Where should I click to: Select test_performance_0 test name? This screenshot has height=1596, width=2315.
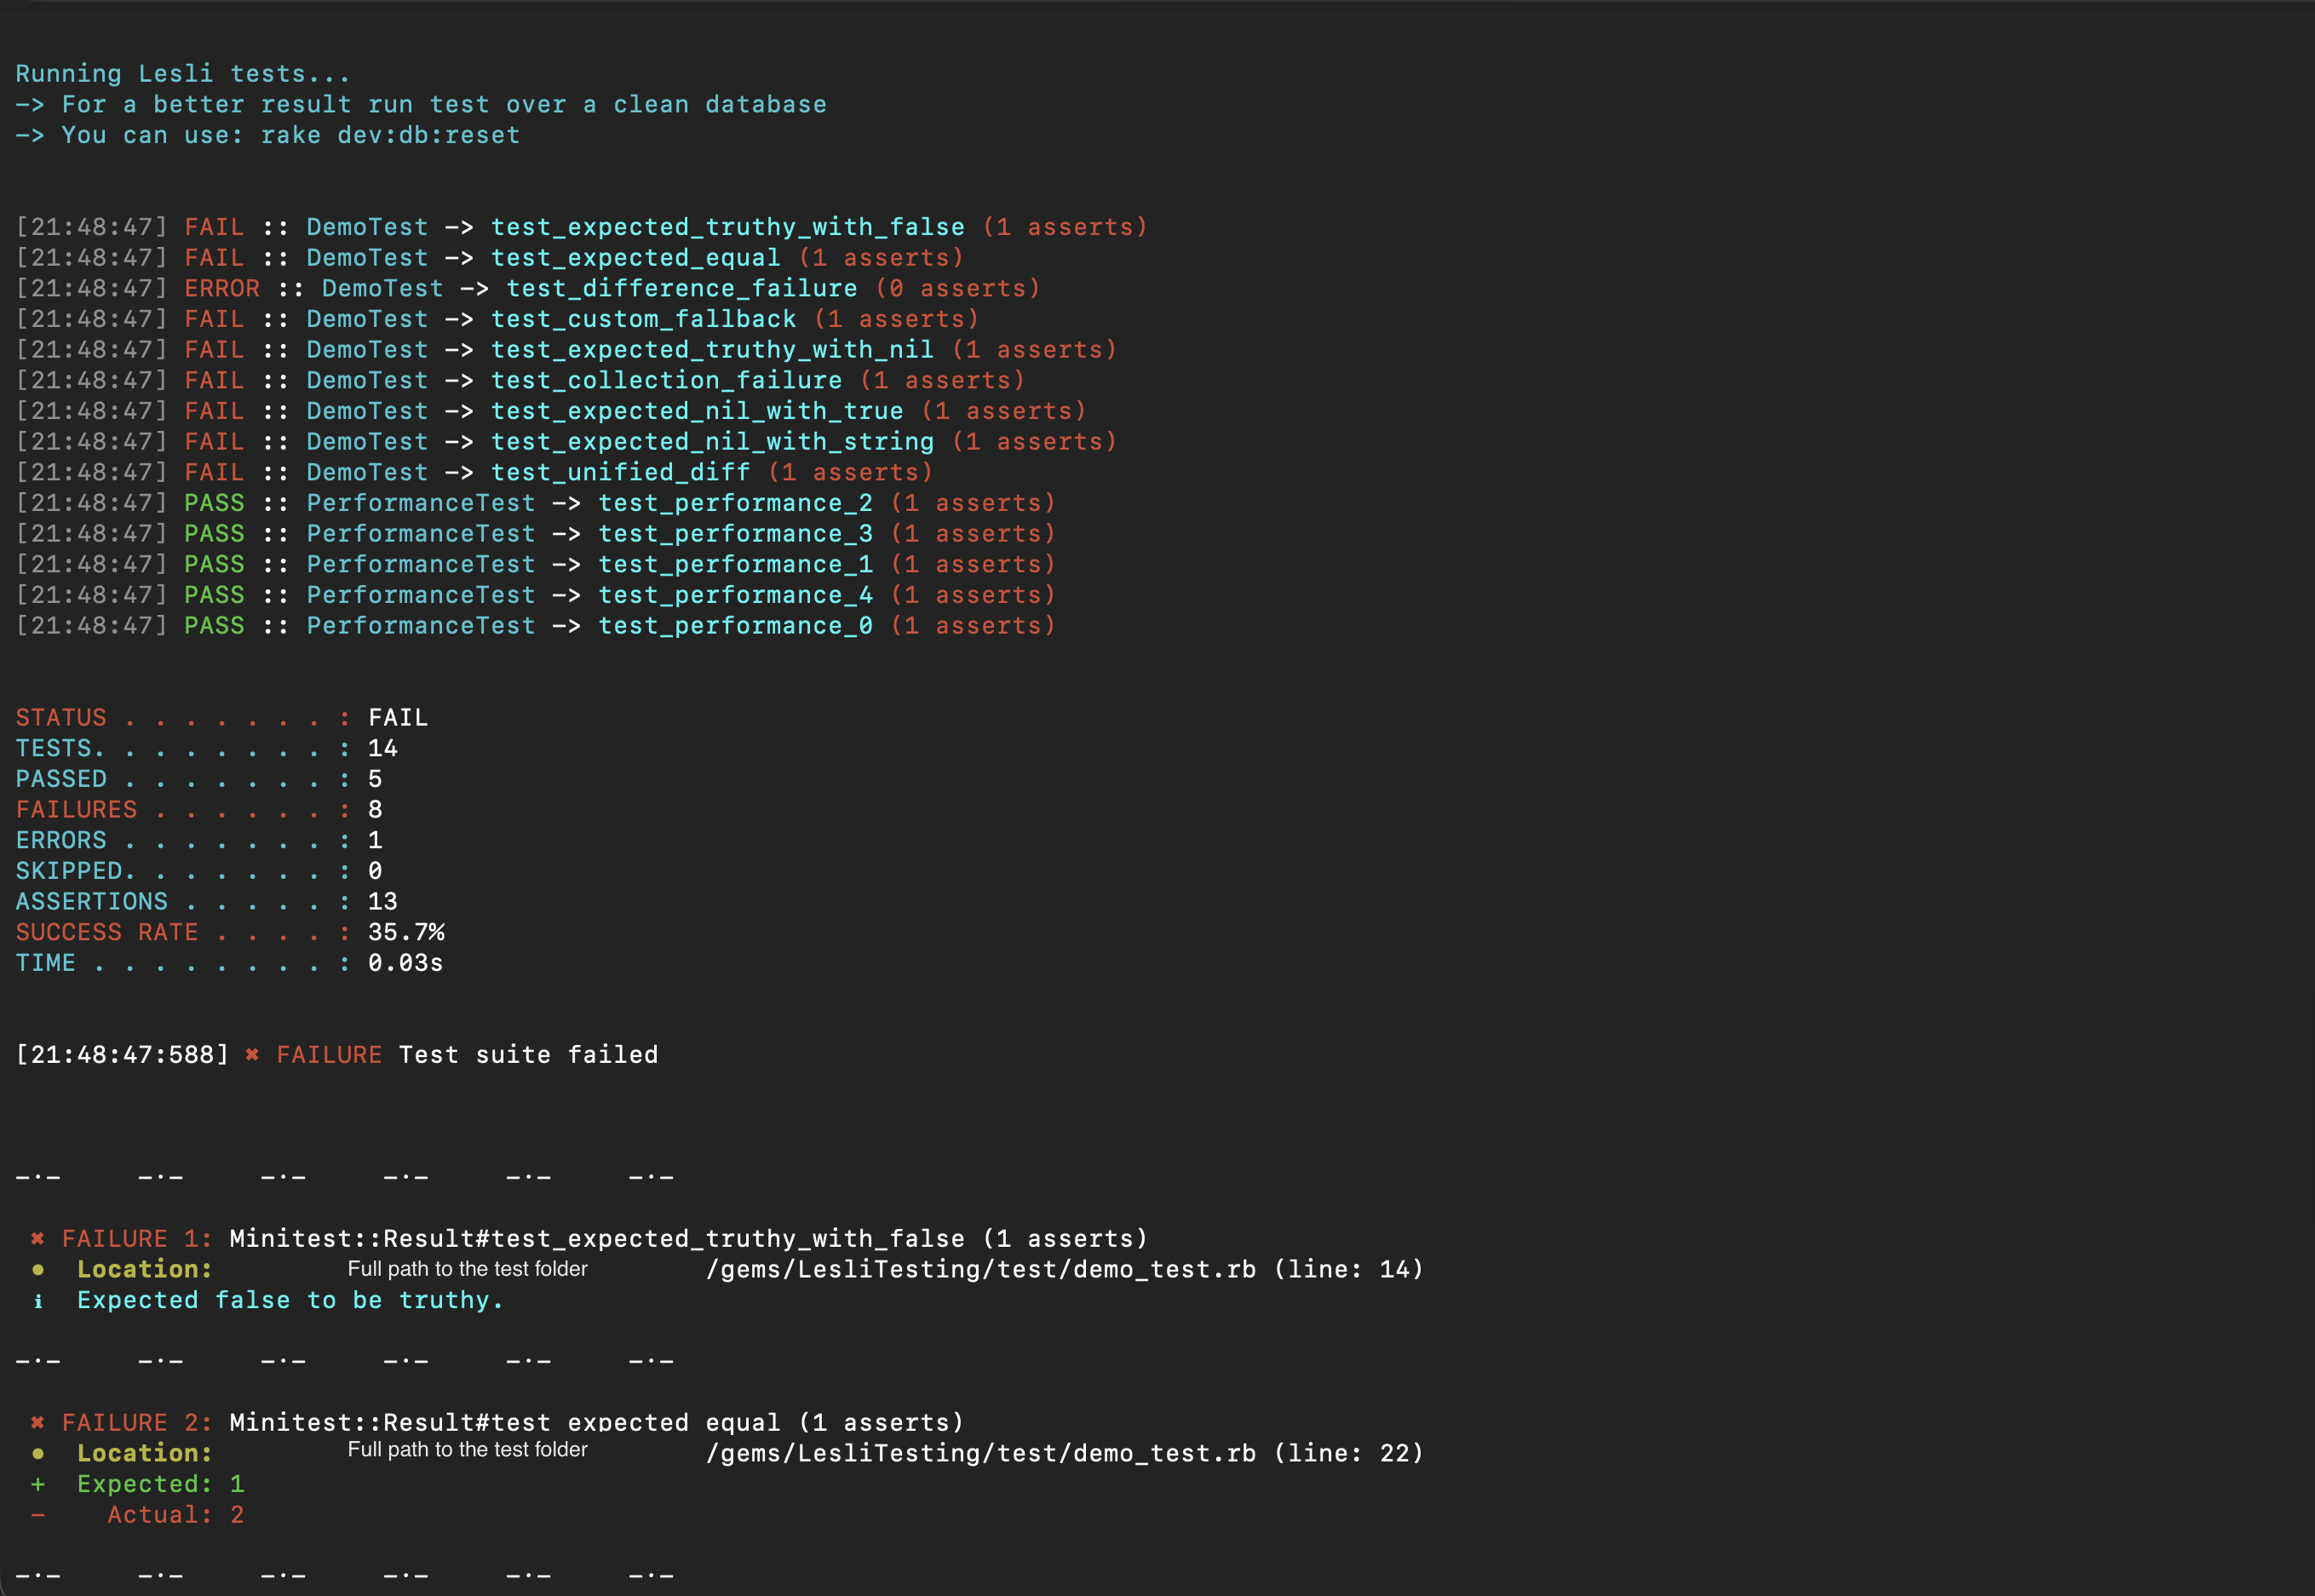[735, 626]
